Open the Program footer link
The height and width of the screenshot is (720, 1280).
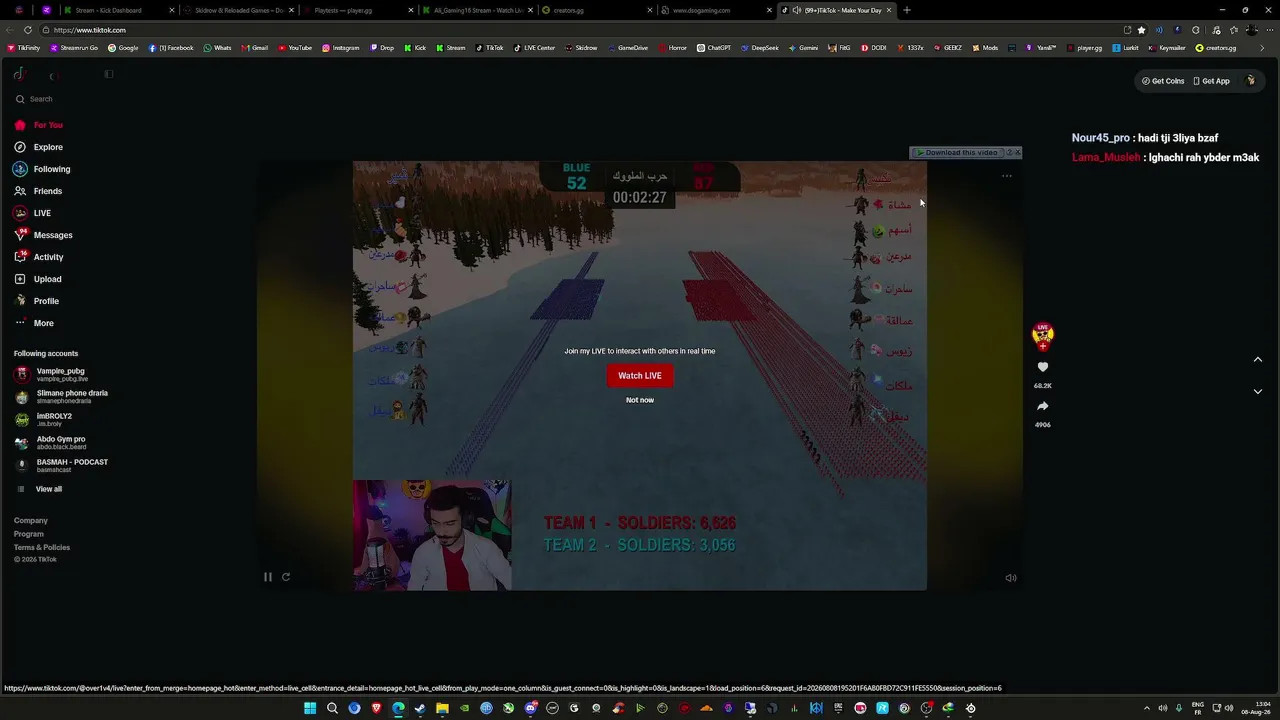point(29,534)
